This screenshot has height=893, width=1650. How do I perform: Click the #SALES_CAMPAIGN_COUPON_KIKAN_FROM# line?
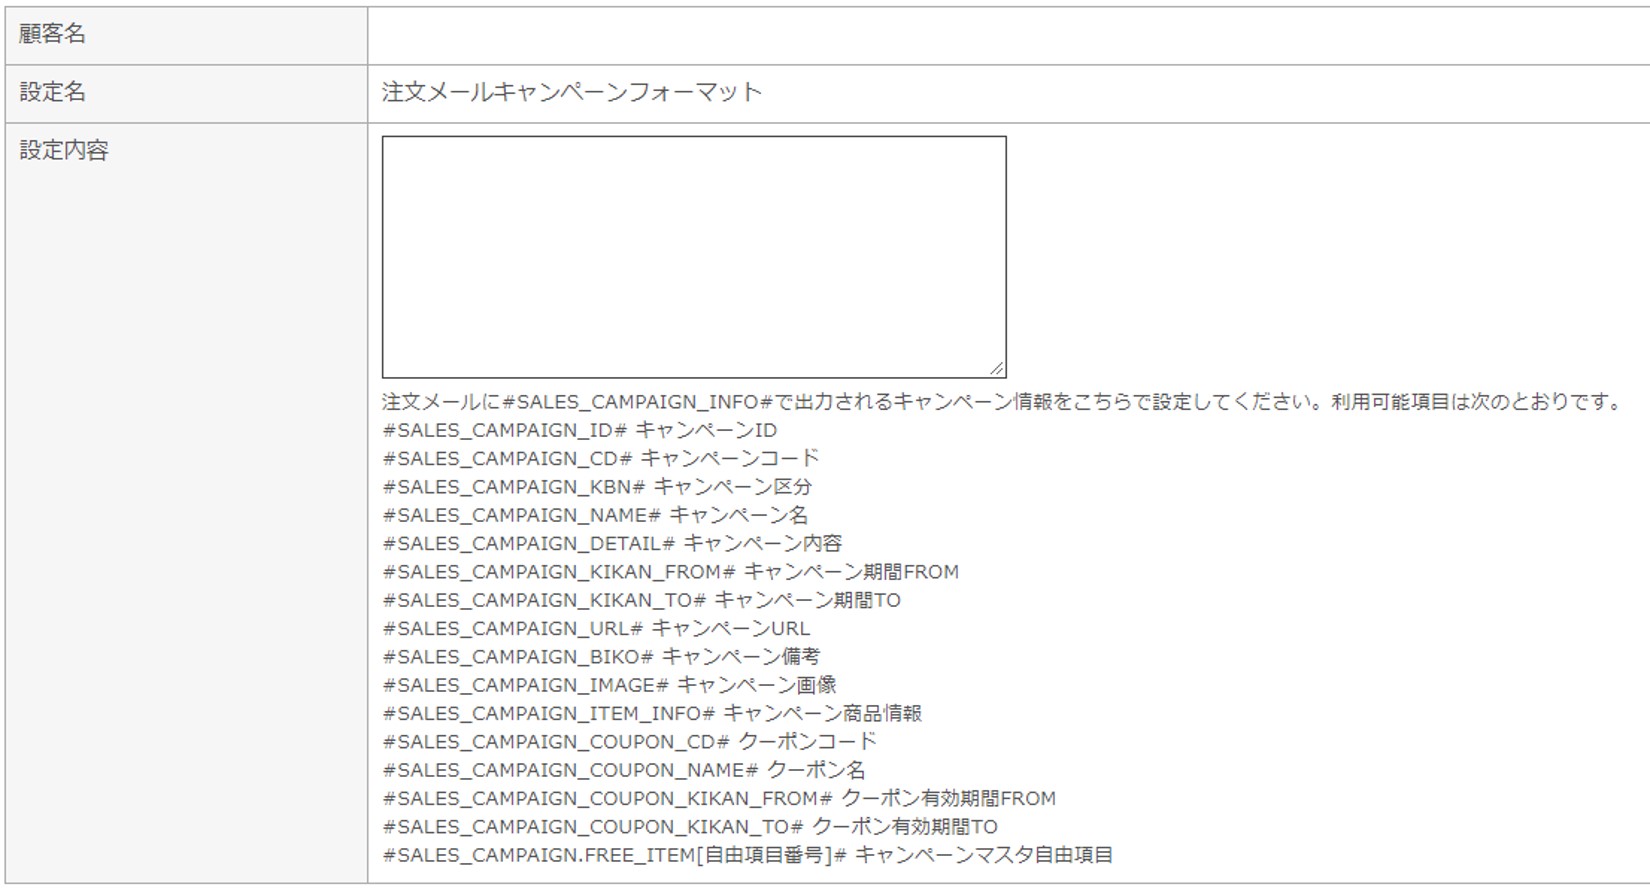click(x=719, y=798)
